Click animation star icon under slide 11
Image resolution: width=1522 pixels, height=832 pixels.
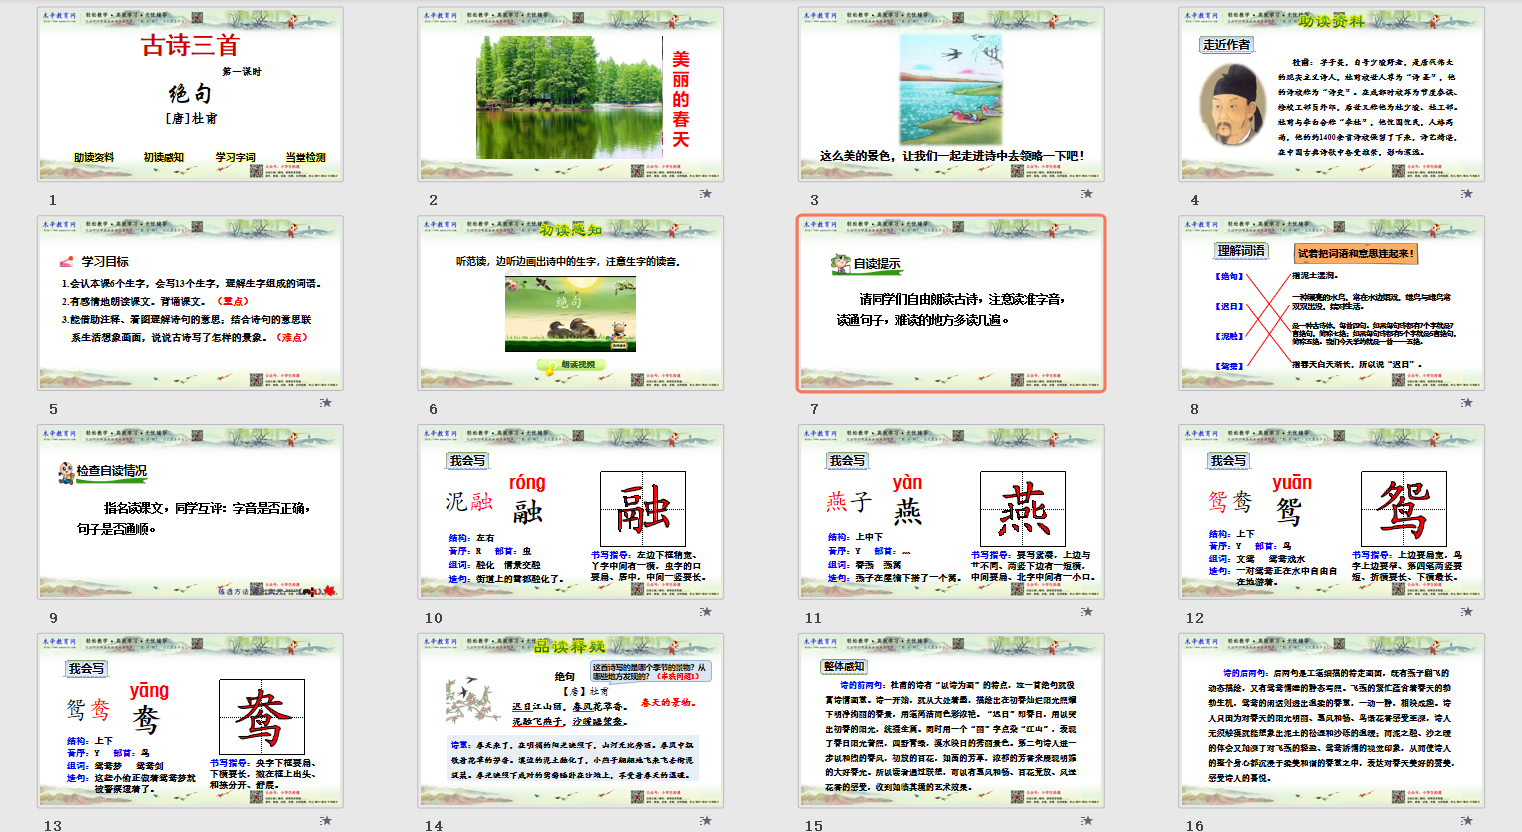tap(1087, 612)
